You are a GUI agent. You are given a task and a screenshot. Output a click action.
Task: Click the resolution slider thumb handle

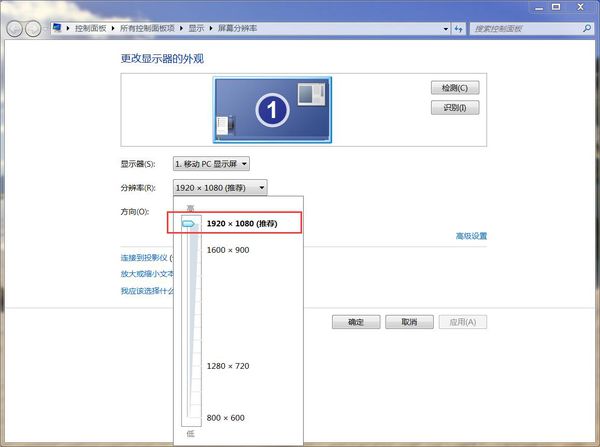click(188, 224)
